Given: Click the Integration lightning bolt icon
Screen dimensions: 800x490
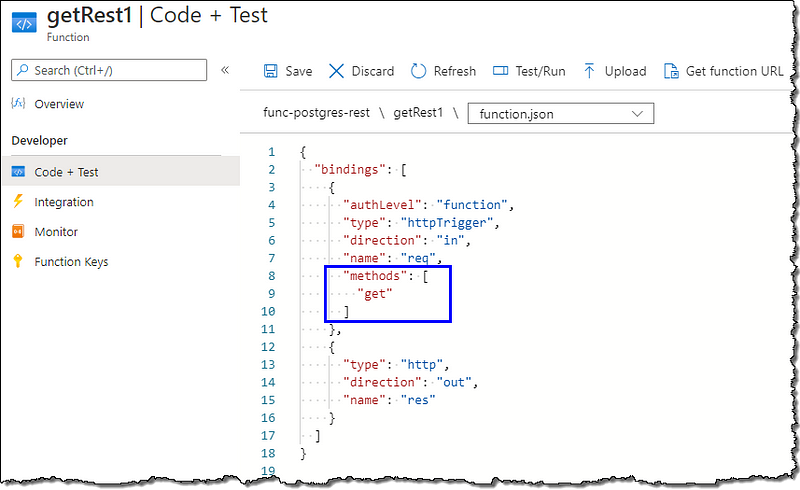Looking at the screenshot, I should (18, 202).
